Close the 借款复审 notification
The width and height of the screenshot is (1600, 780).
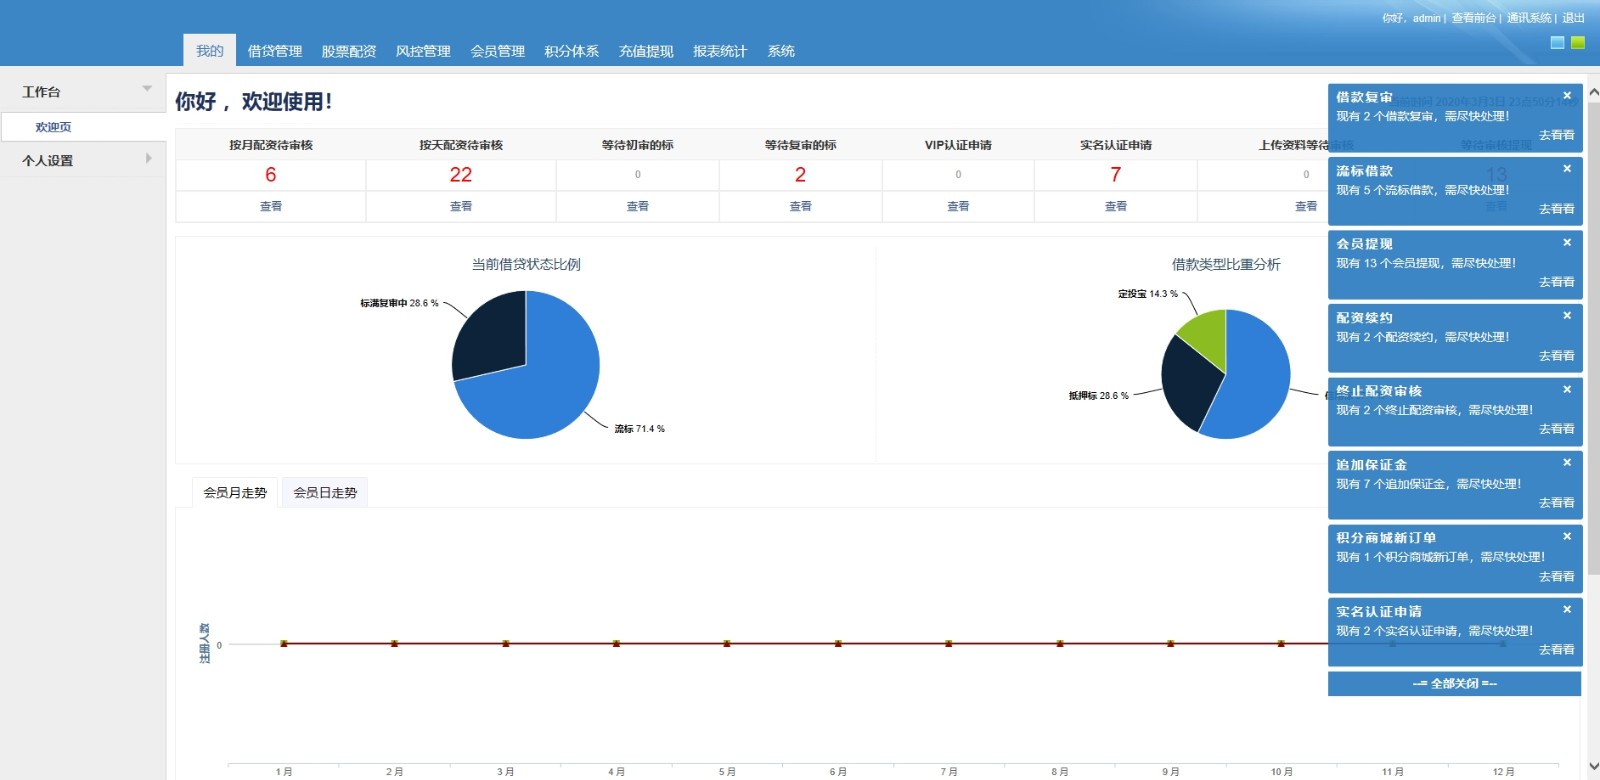pyautogui.click(x=1567, y=96)
